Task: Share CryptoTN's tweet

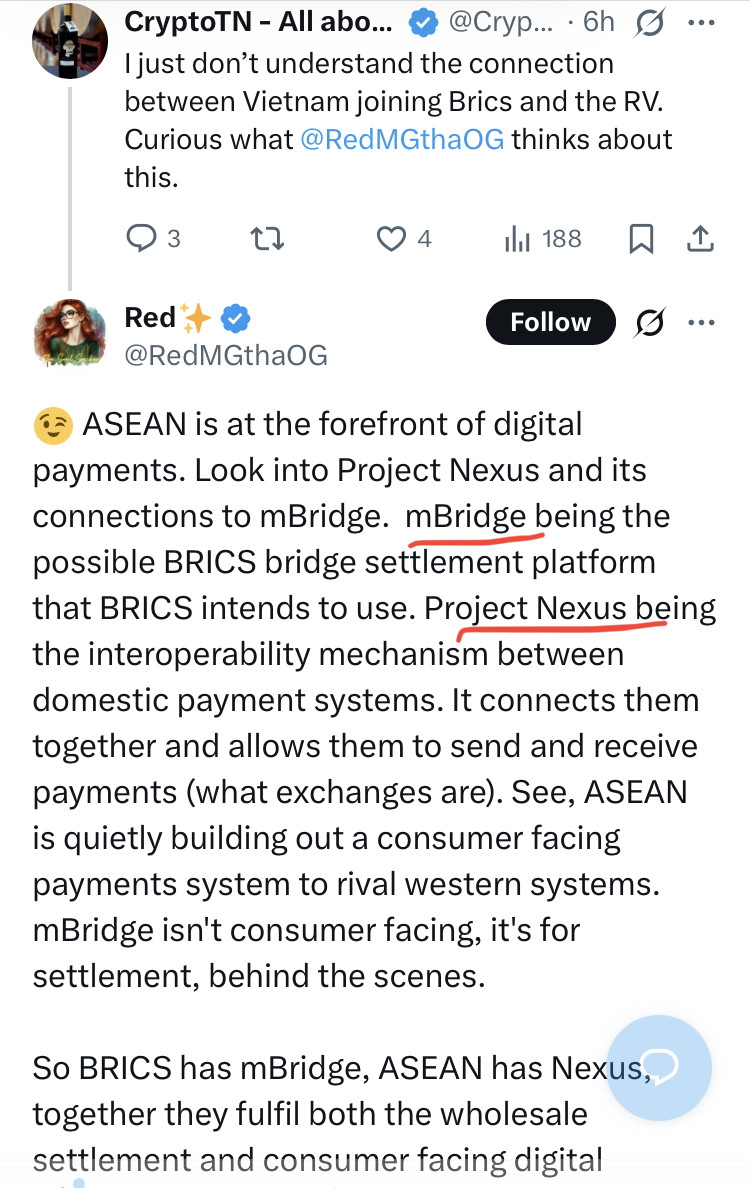Action: point(701,238)
